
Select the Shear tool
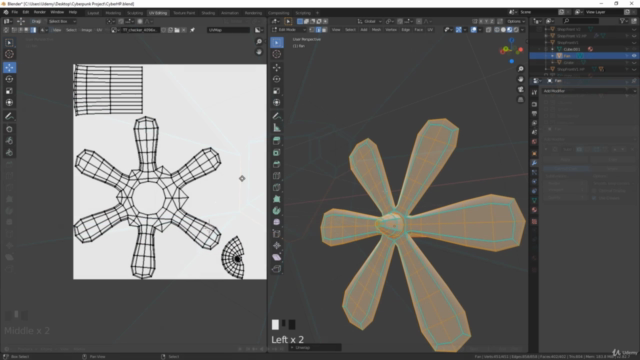pos(277,257)
